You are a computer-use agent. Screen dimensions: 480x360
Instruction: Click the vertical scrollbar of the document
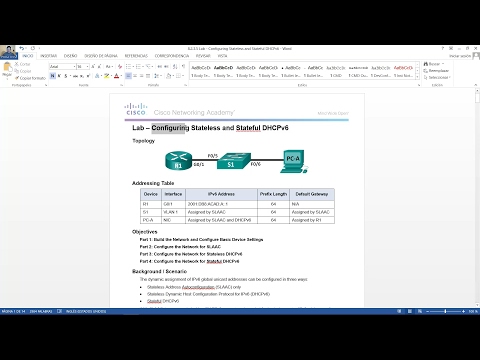(x=477, y=197)
